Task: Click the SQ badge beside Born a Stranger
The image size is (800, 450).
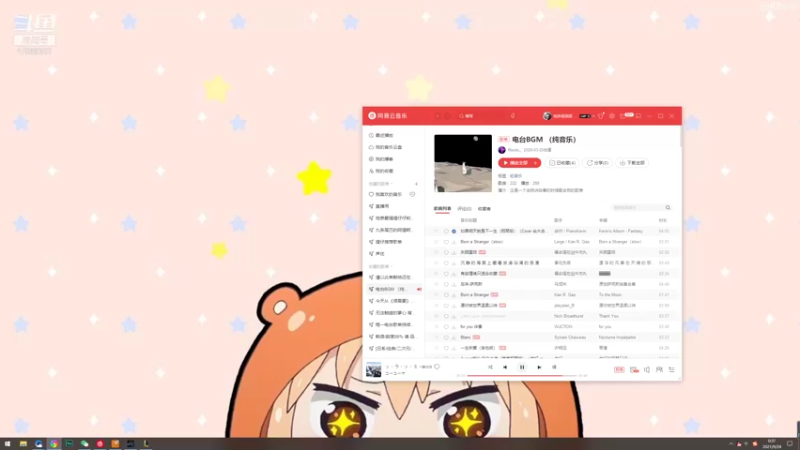Action: (x=494, y=295)
